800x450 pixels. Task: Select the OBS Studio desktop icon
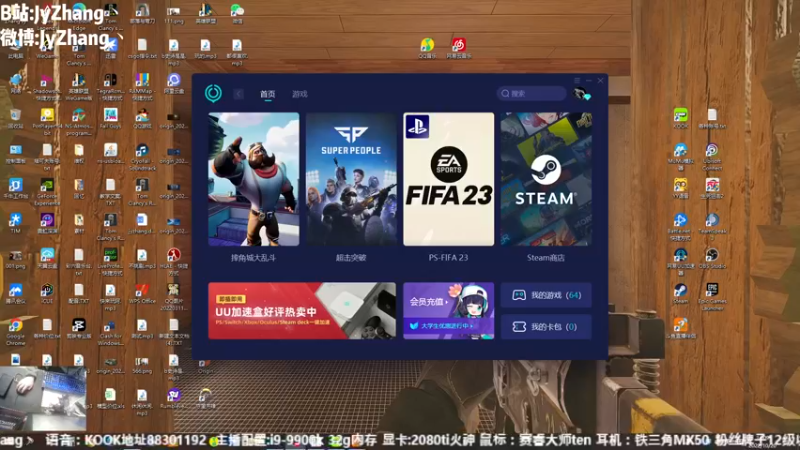712,259
